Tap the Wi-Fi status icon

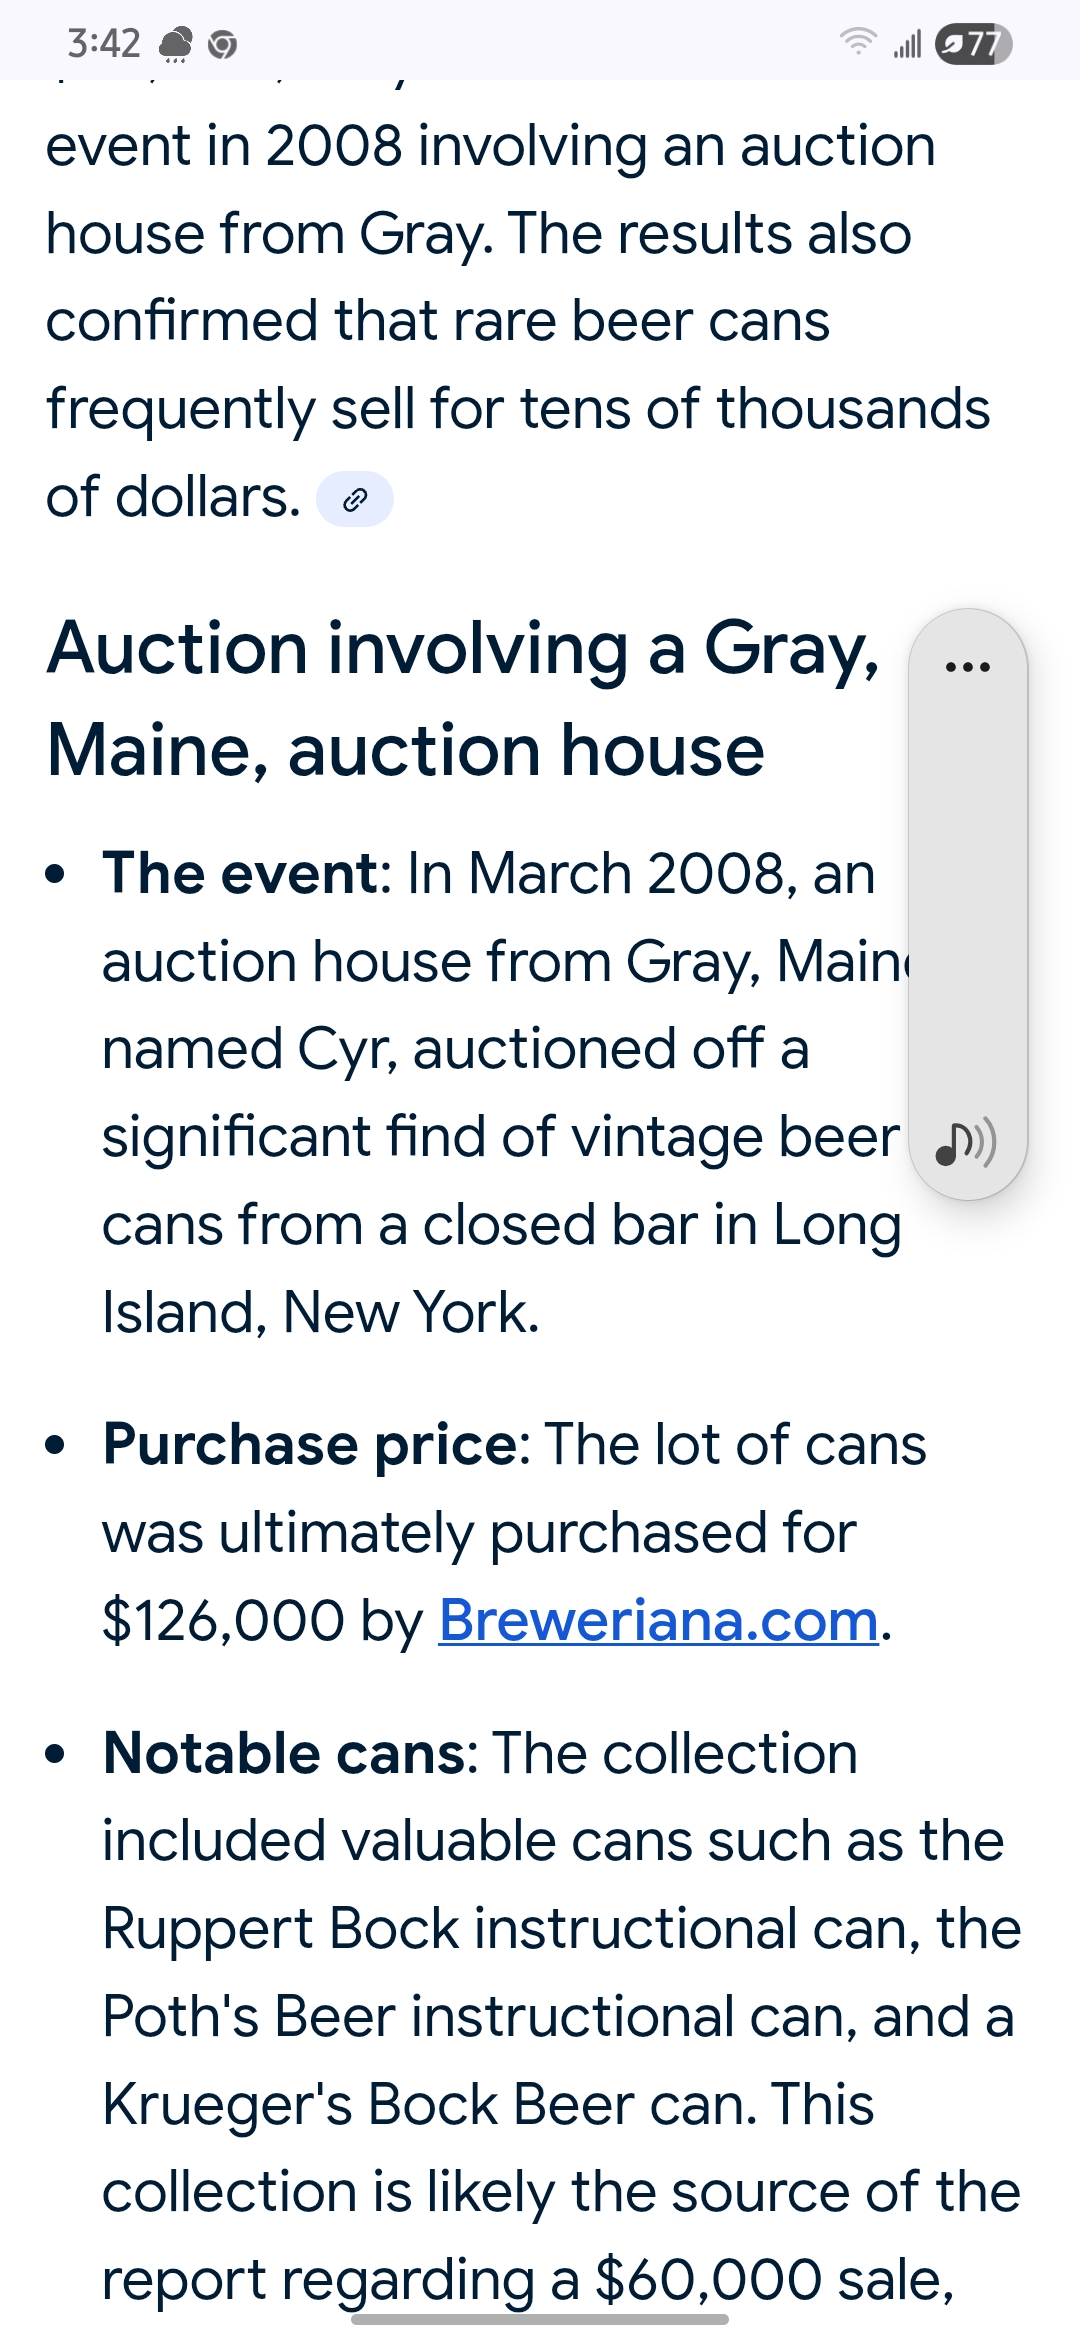click(x=857, y=42)
